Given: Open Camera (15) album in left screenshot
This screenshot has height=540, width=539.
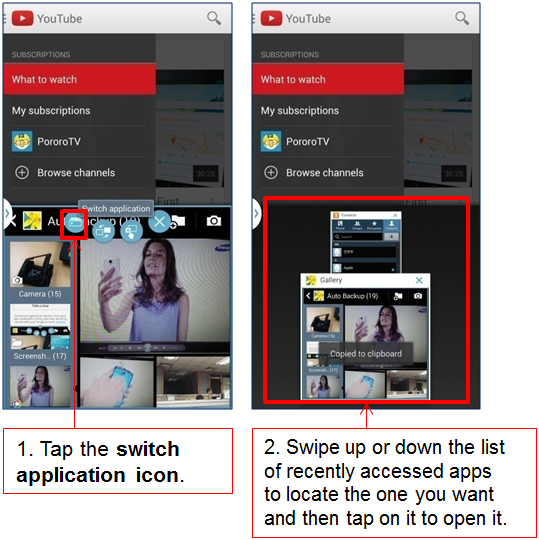Looking at the screenshot, I should pos(40,270).
